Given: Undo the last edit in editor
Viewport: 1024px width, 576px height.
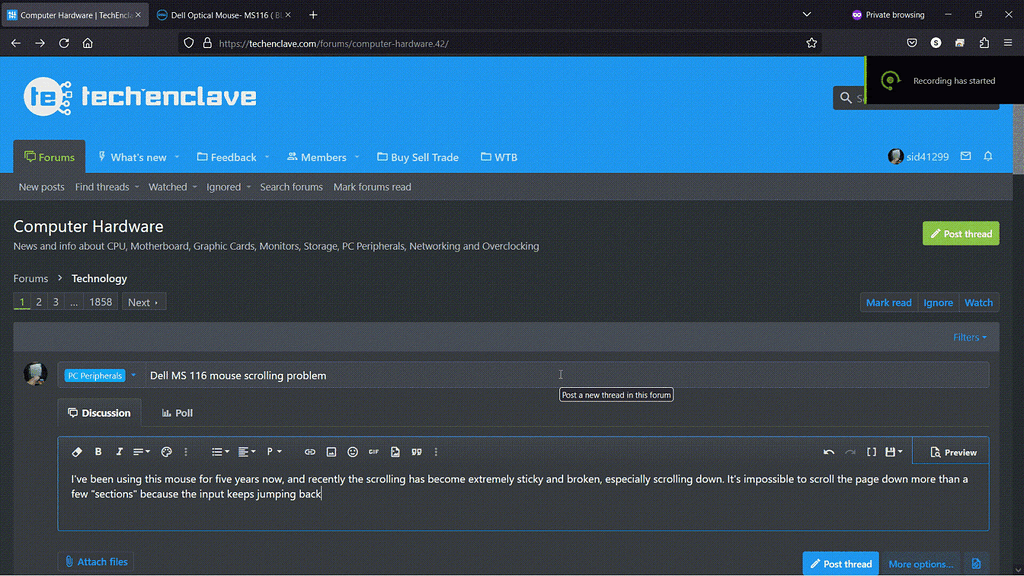Looking at the screenshot, I should pos(829,452).
